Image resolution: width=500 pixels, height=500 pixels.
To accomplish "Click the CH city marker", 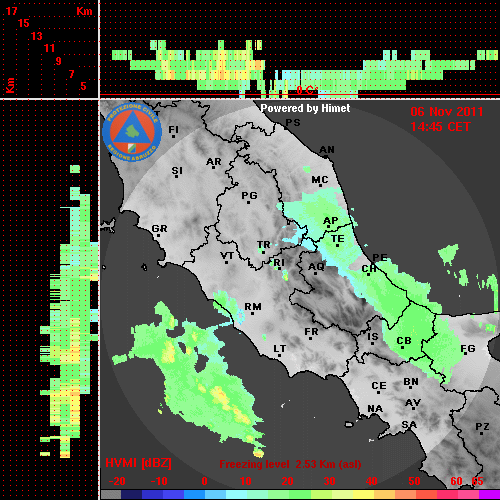I will click(369, 270).
